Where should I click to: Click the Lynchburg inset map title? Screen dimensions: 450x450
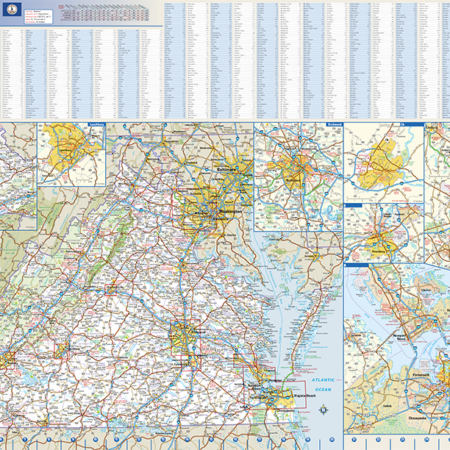(97, 124)
